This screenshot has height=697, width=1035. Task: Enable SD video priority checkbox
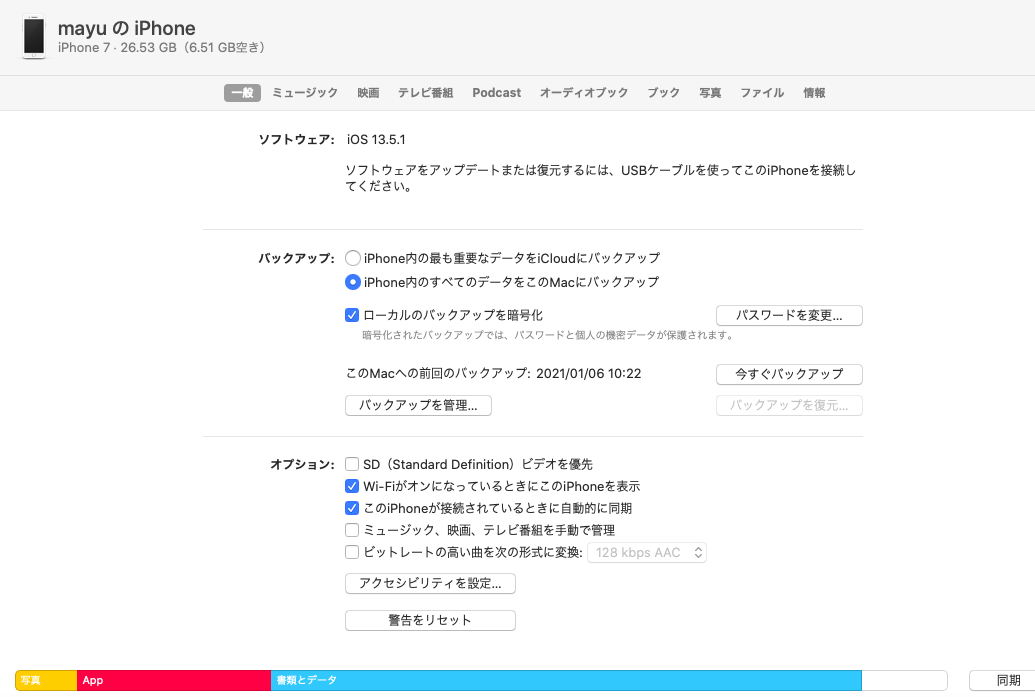point(352,465)
